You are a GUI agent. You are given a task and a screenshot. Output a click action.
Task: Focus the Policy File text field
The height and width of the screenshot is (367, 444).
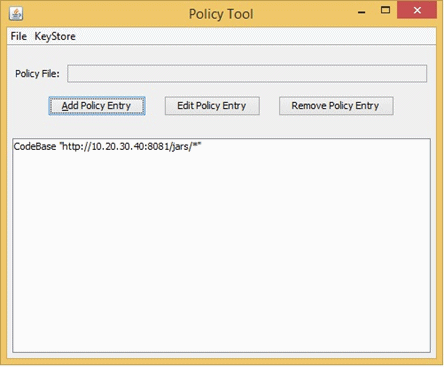[247, 73]
